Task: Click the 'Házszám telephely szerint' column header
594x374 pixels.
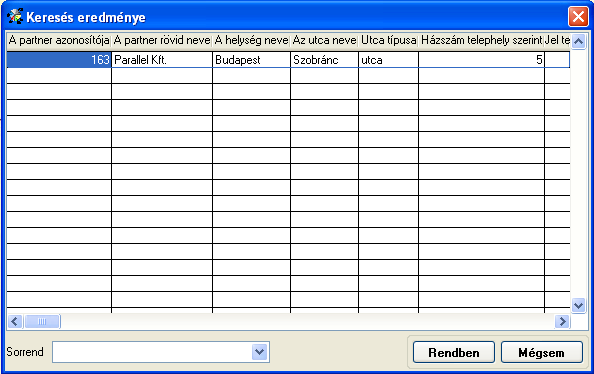Action: tap(481, 40)
